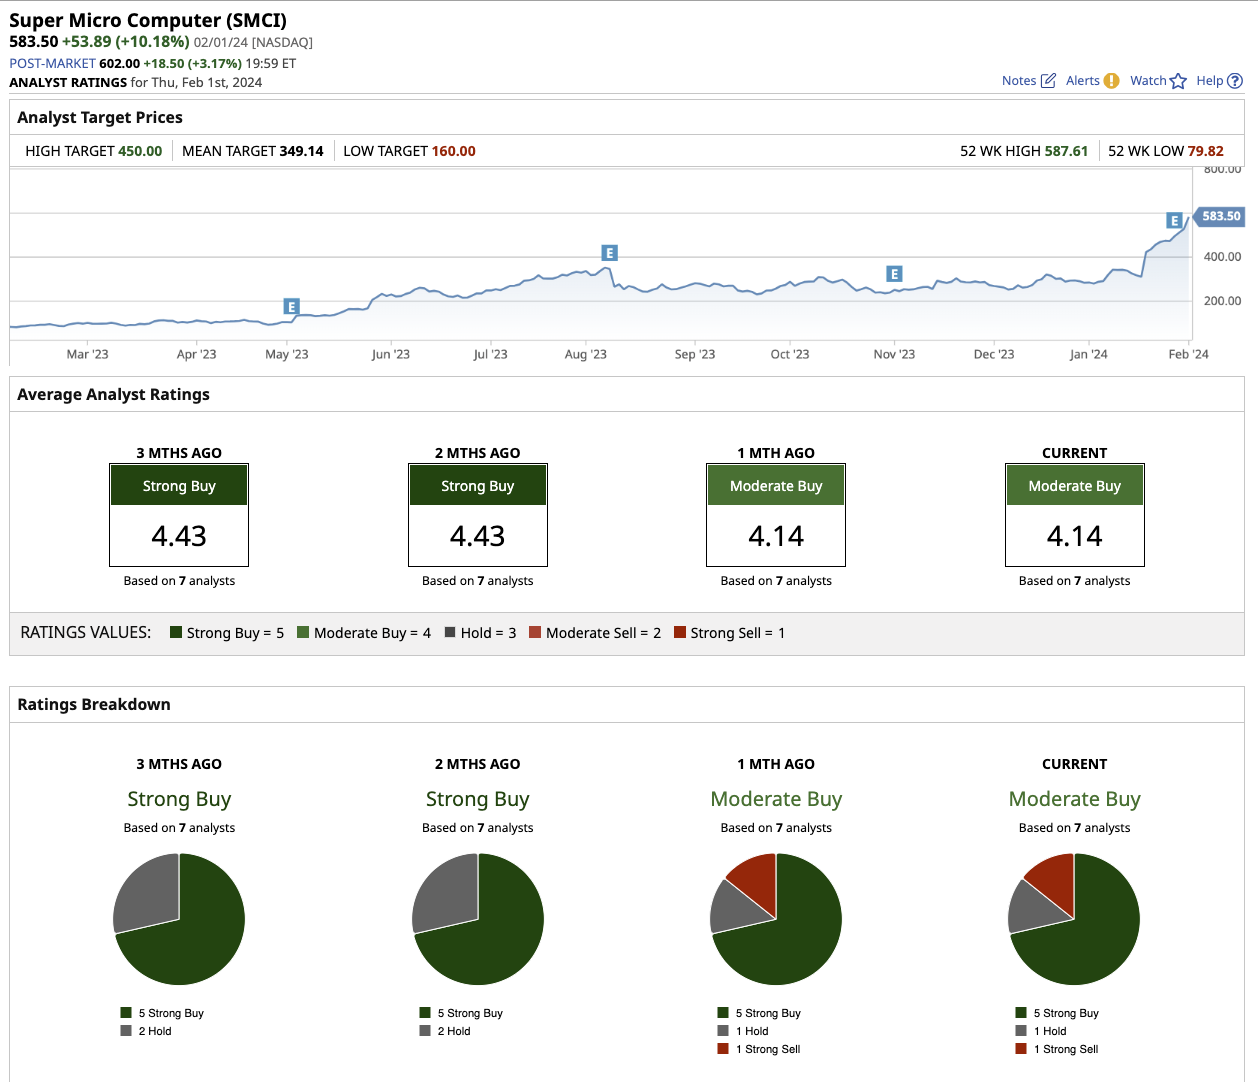Click the Watch star icon
Screen dimensions: 1258x1082
[x=1178, y=81]
